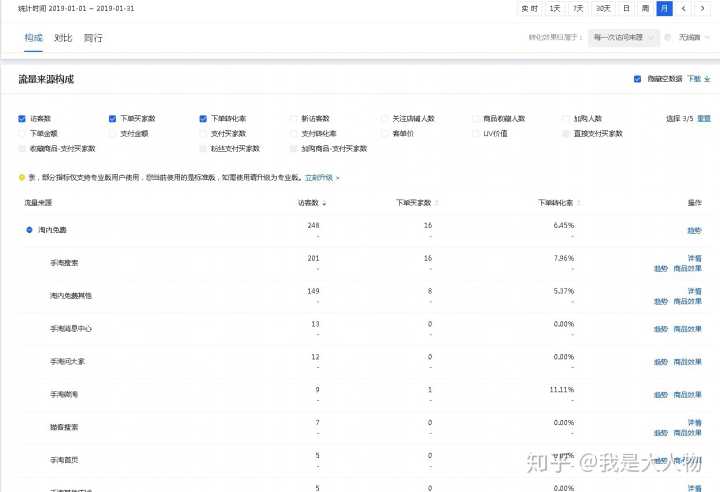Switch to the 对比 tab
720x492 pixels.
pyautogui.click(x=63, y=38)
